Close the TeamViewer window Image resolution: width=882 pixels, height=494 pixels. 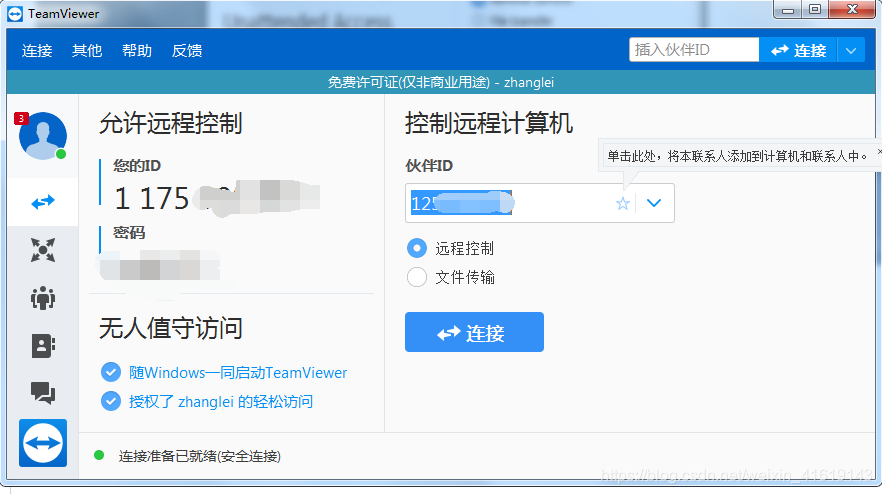coord(852,10)
